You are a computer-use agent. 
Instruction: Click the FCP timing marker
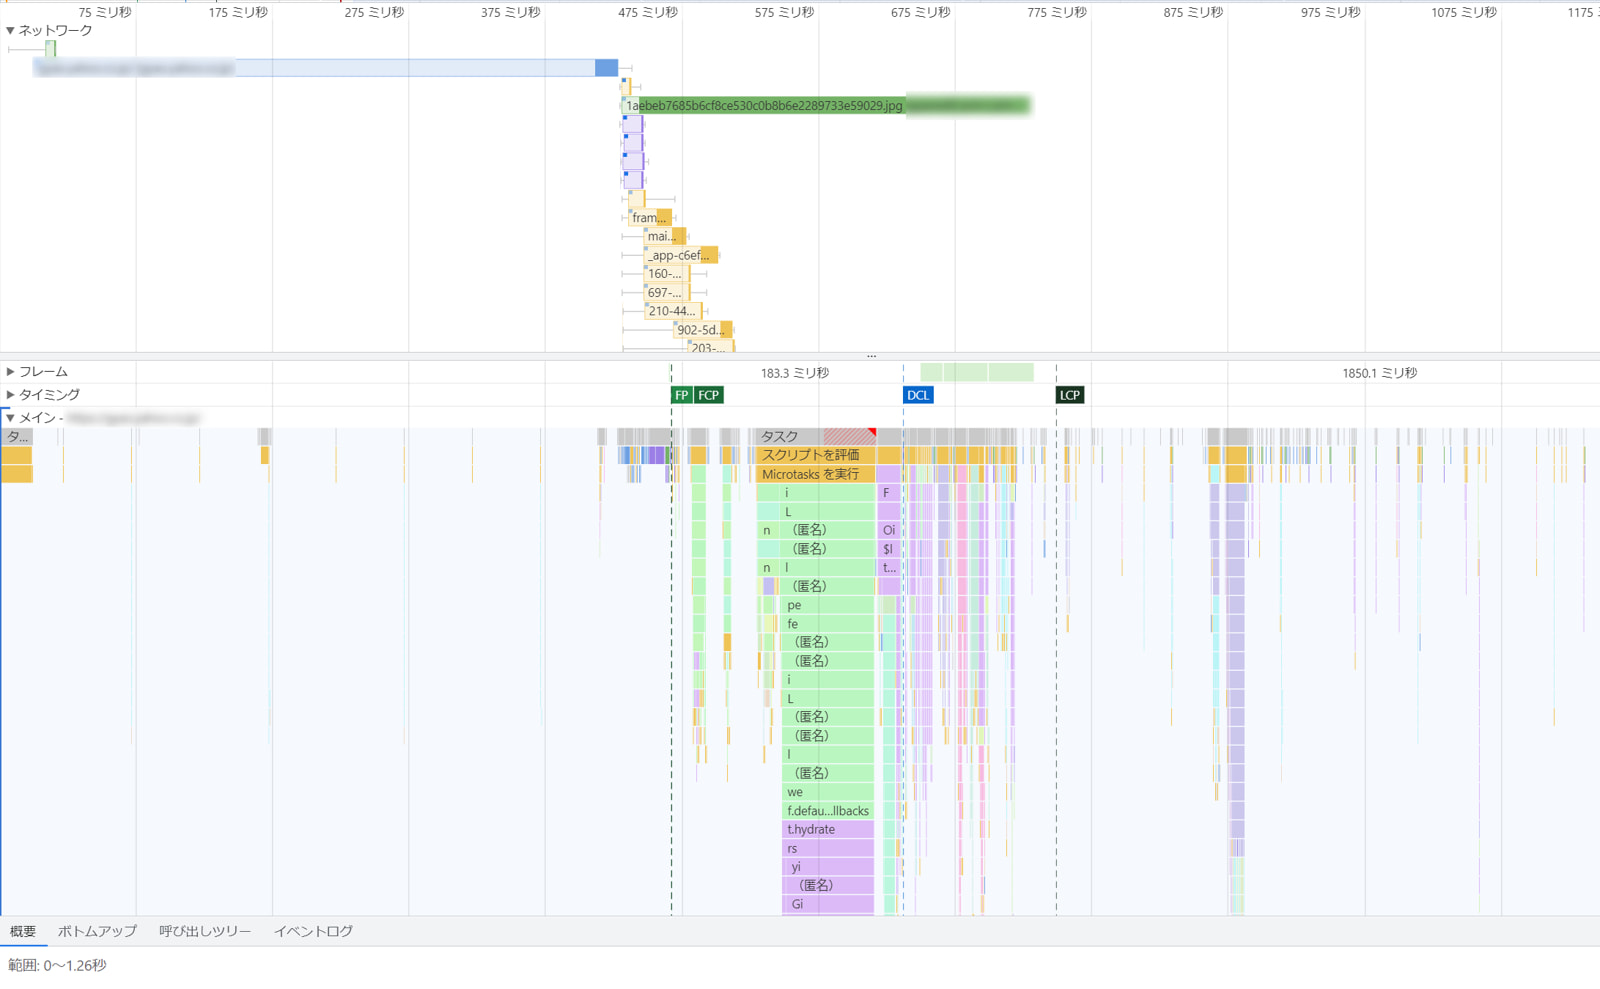click(709, 395)
